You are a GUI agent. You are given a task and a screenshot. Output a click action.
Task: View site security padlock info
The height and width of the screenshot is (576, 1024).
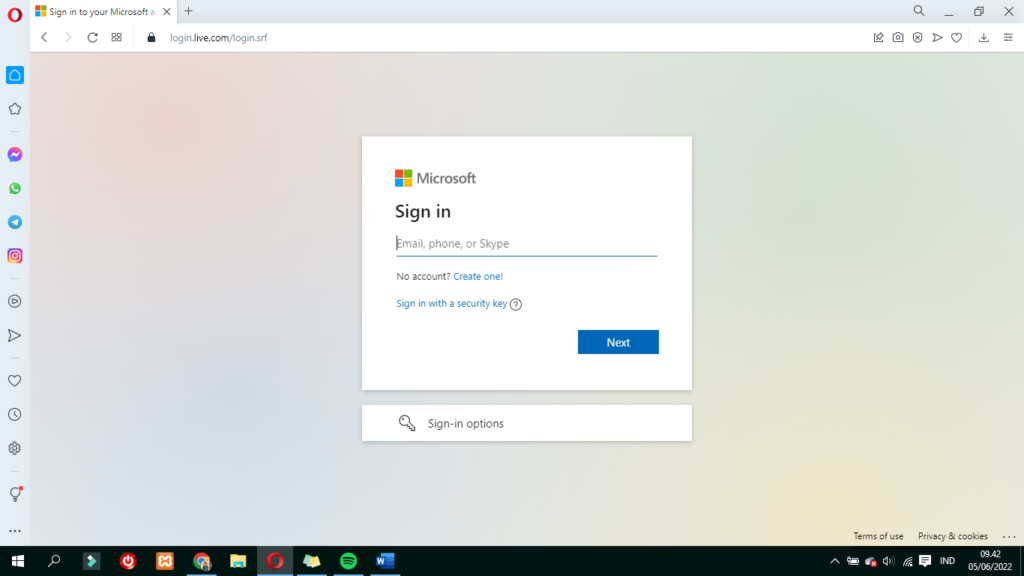(x=152, y=38)
